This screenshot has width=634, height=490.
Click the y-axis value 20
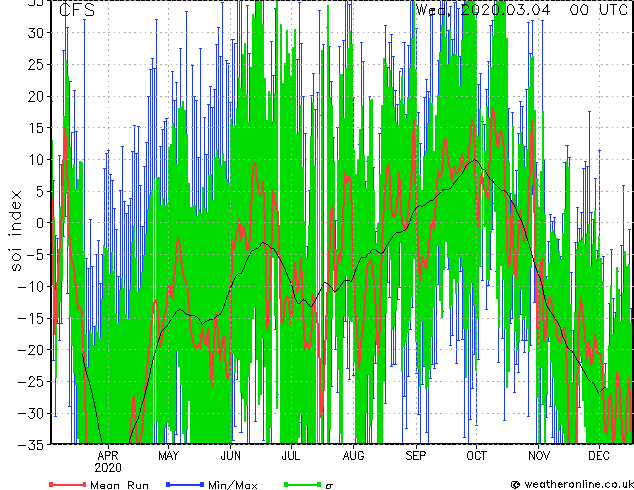tap(36, 96)
